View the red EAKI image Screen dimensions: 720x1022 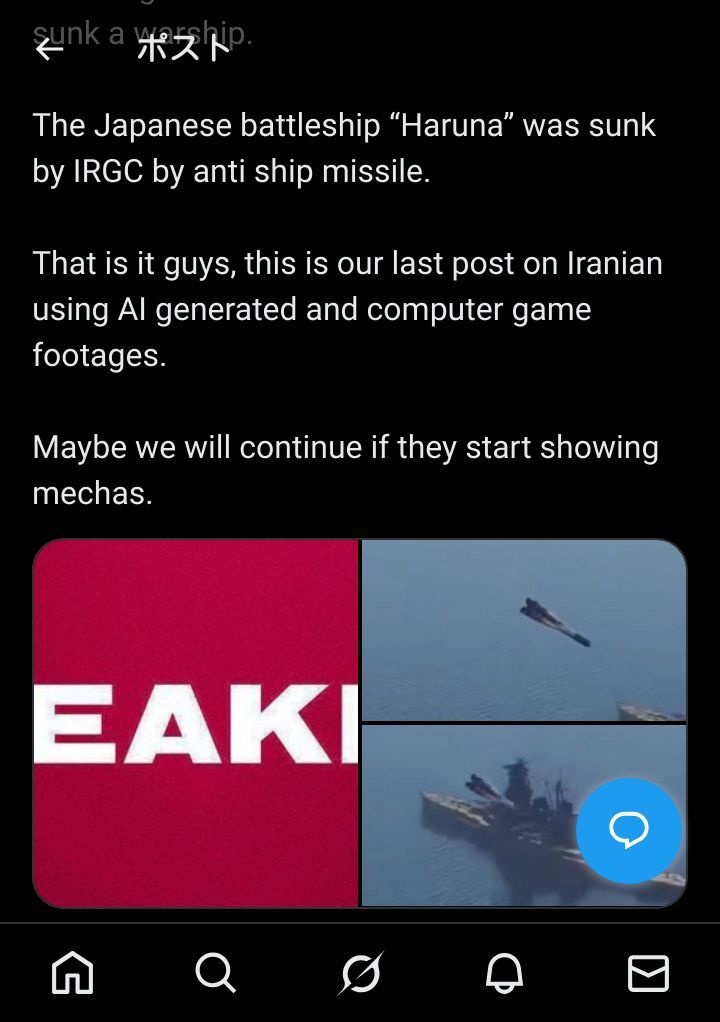tap(195, 723)
